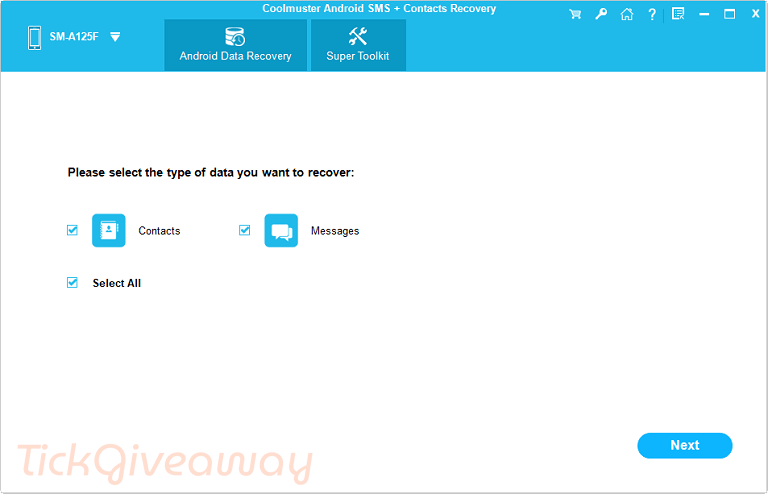Open help question mark icon
768x494 pixels.
click(652, 14)
